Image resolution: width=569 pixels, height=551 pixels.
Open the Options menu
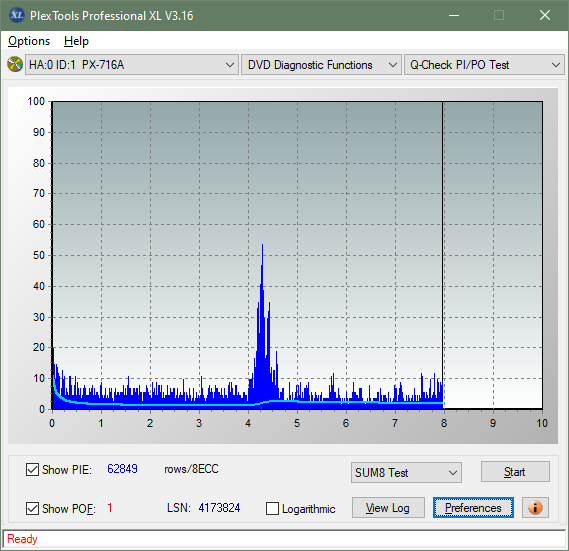[x=29, y=41]
